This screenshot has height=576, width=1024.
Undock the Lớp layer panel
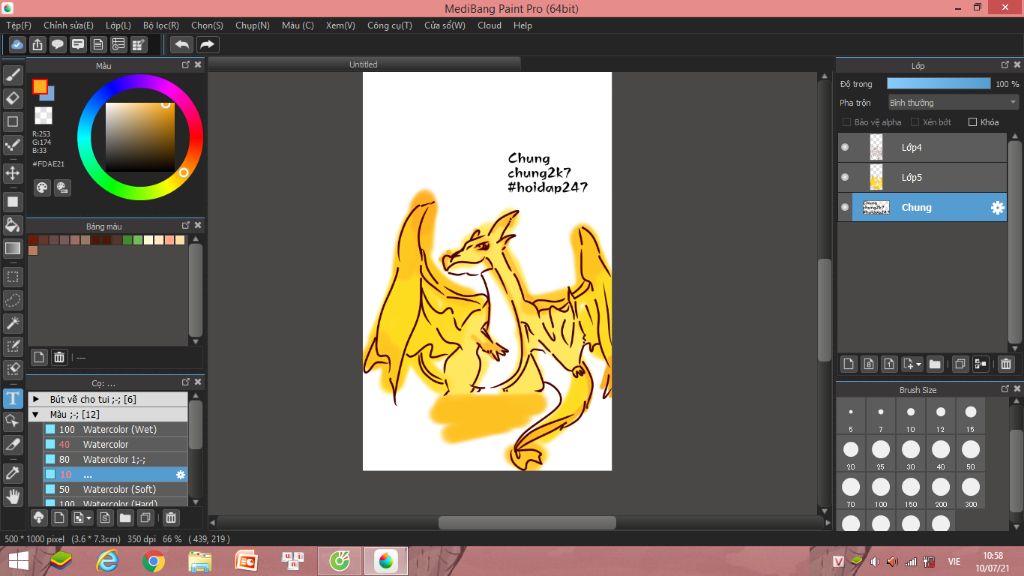pos(1004,65)
